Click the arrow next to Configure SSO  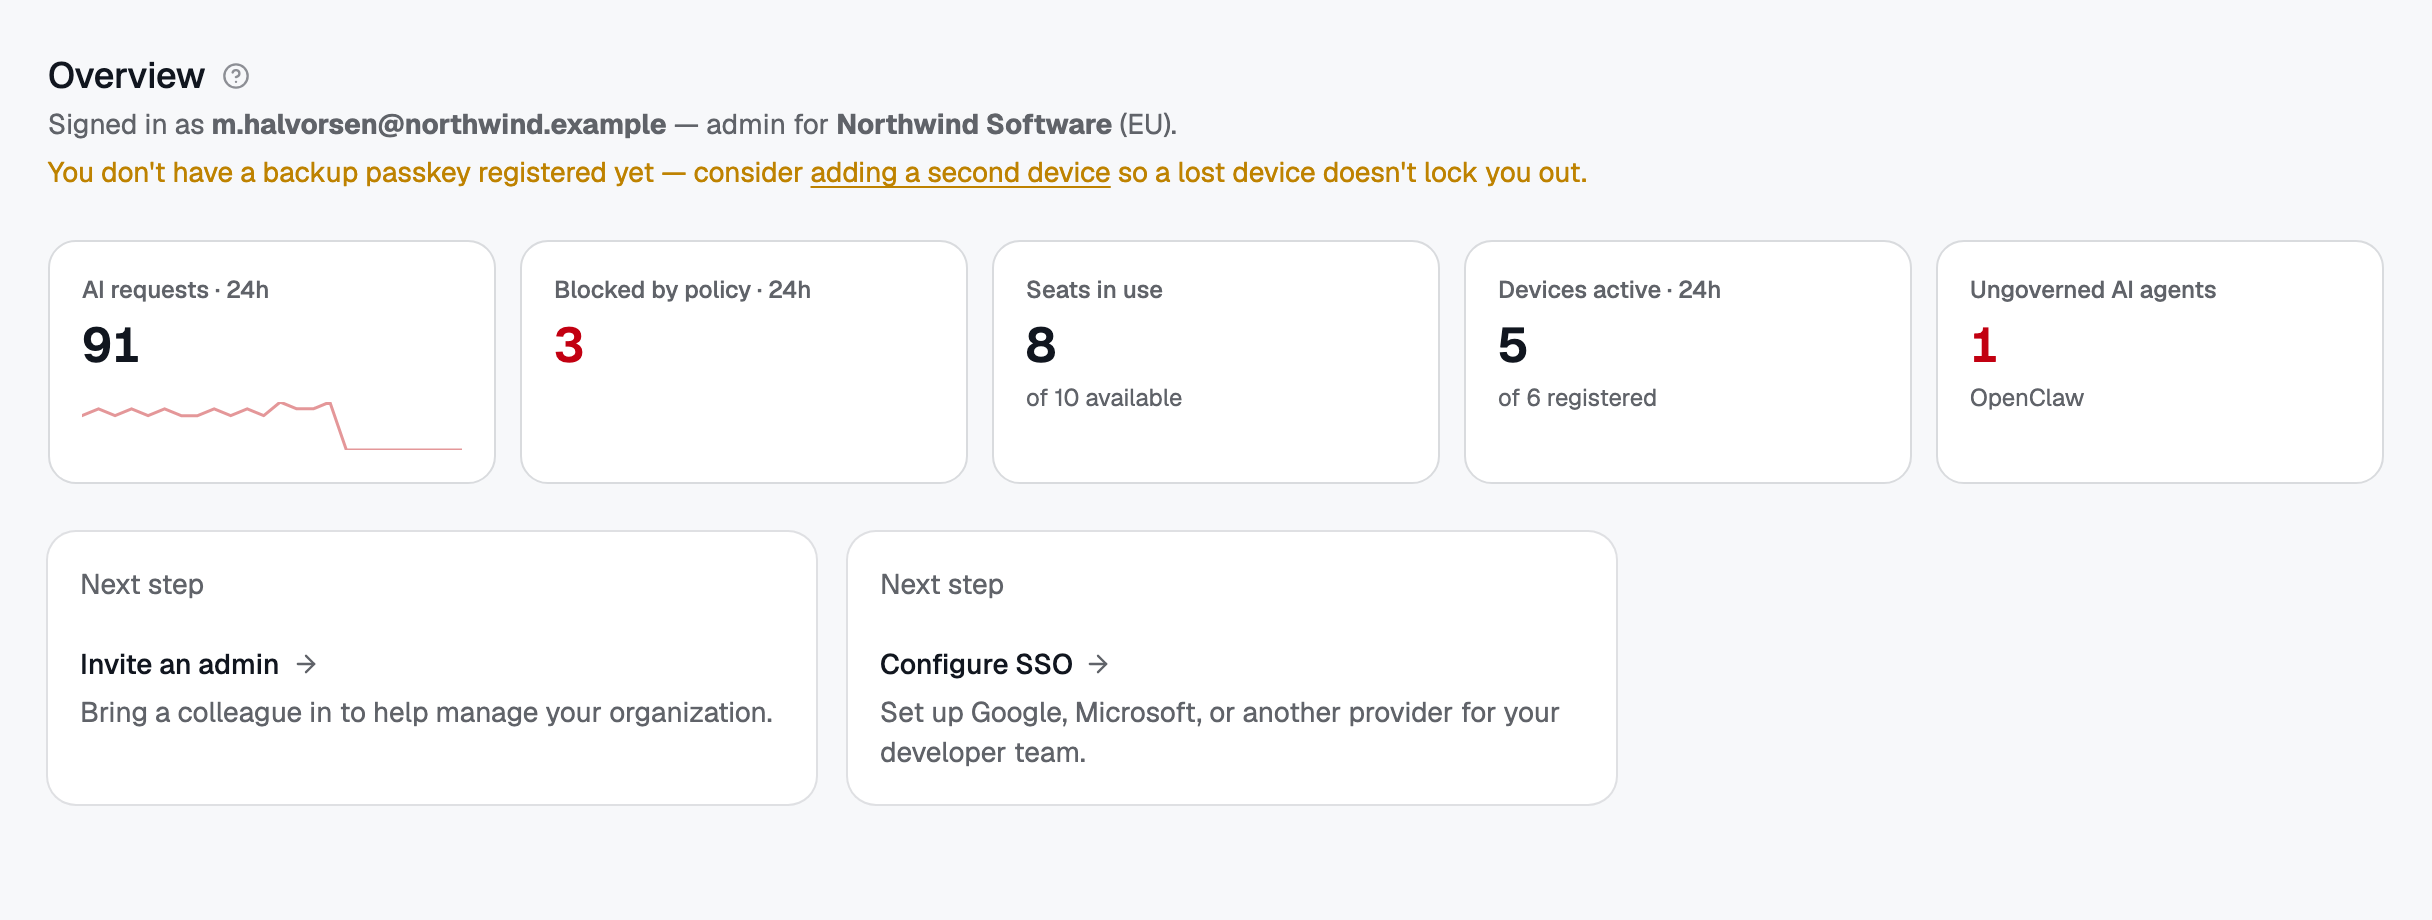pyautogui.click(x=1099, y=664)
